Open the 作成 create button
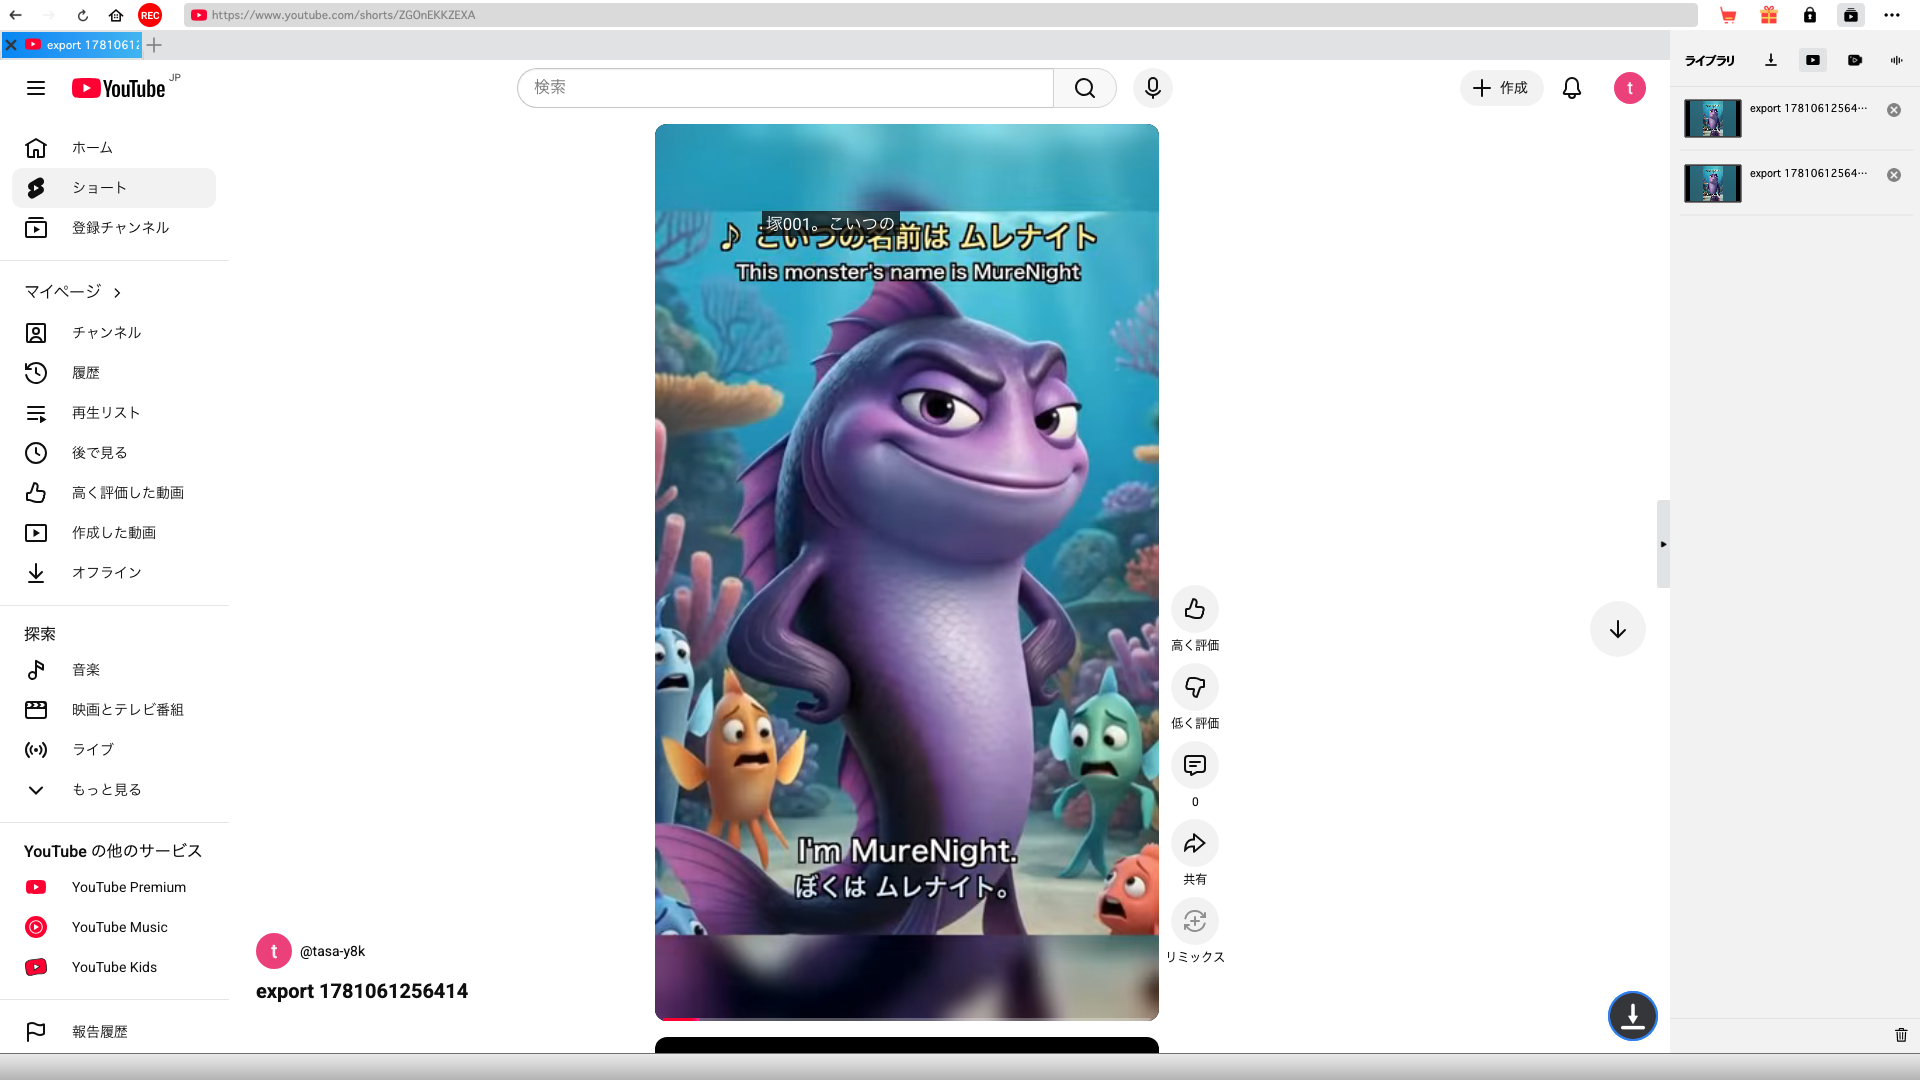1920x1080 pixels. click(1501, 88)
